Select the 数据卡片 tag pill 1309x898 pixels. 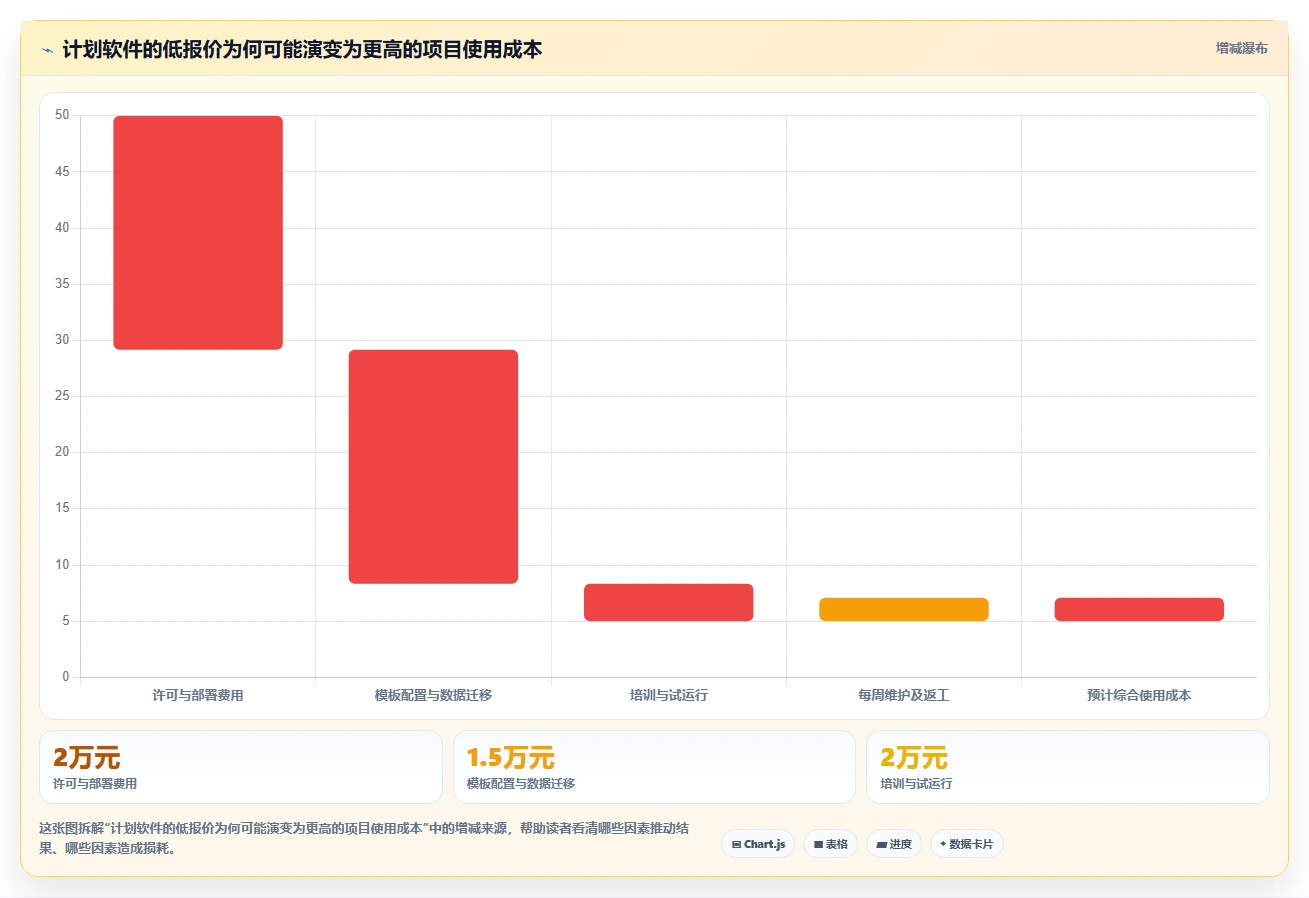966,844
